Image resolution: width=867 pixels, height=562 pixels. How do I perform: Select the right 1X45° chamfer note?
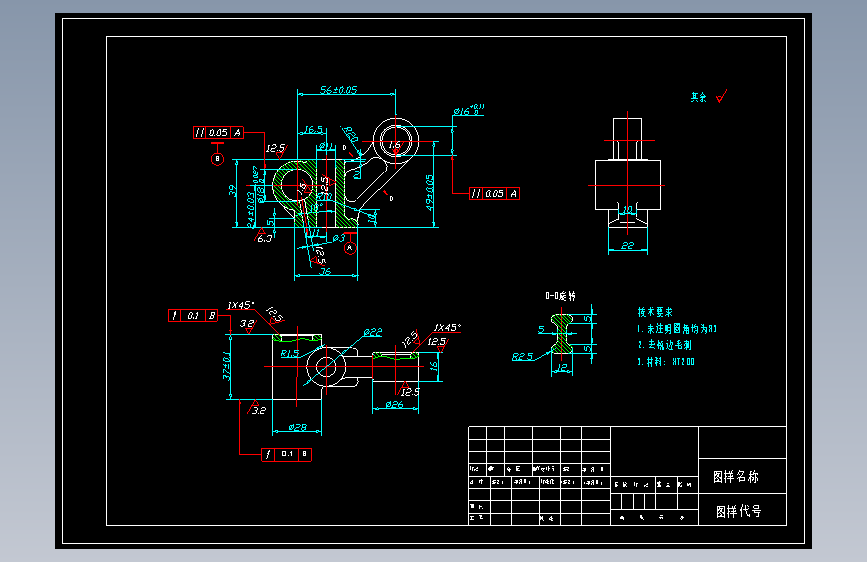tap(447, 327)
